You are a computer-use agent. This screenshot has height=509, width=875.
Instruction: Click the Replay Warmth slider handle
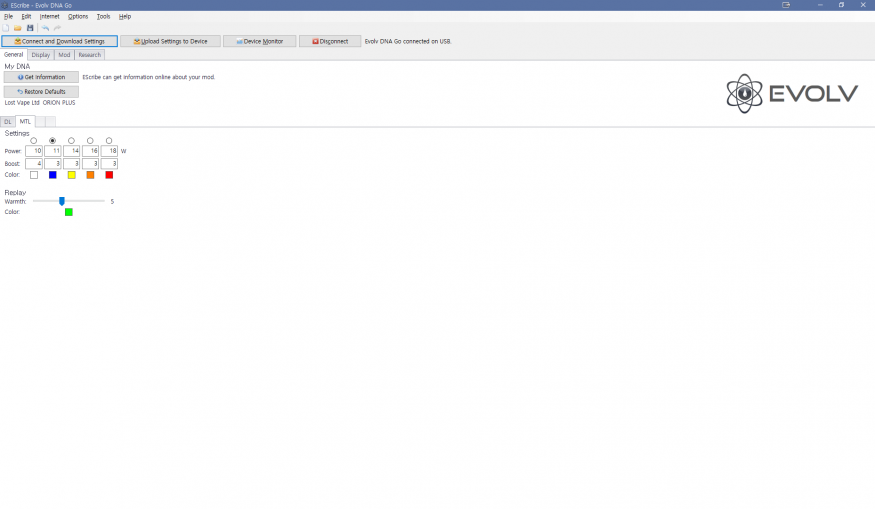tap(62, 201)
